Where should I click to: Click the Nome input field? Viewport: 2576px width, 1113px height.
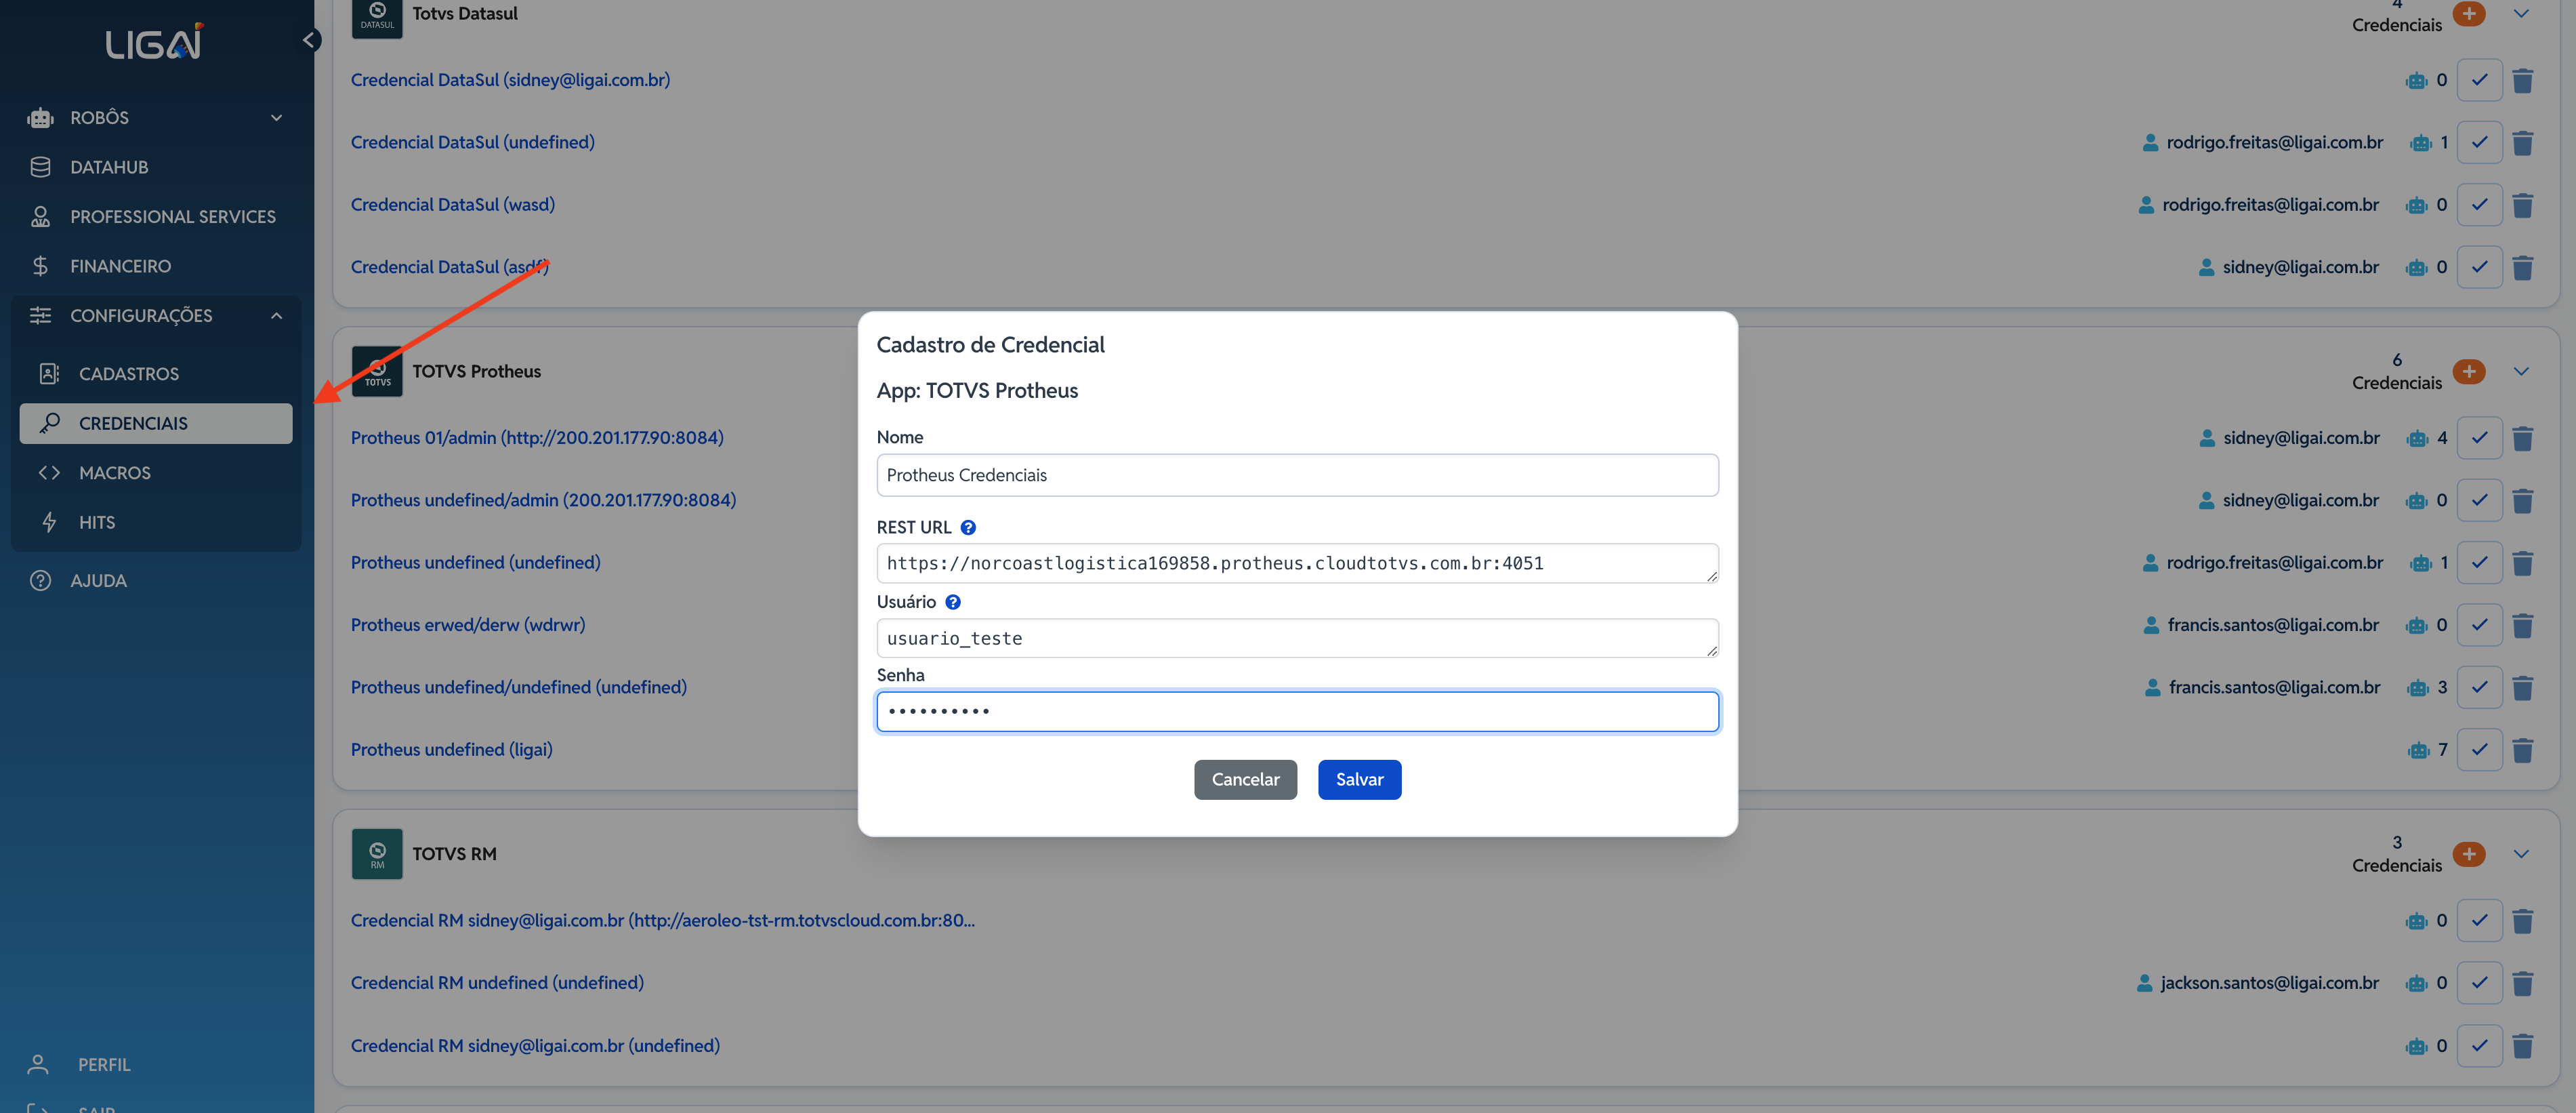[1297, 475]
